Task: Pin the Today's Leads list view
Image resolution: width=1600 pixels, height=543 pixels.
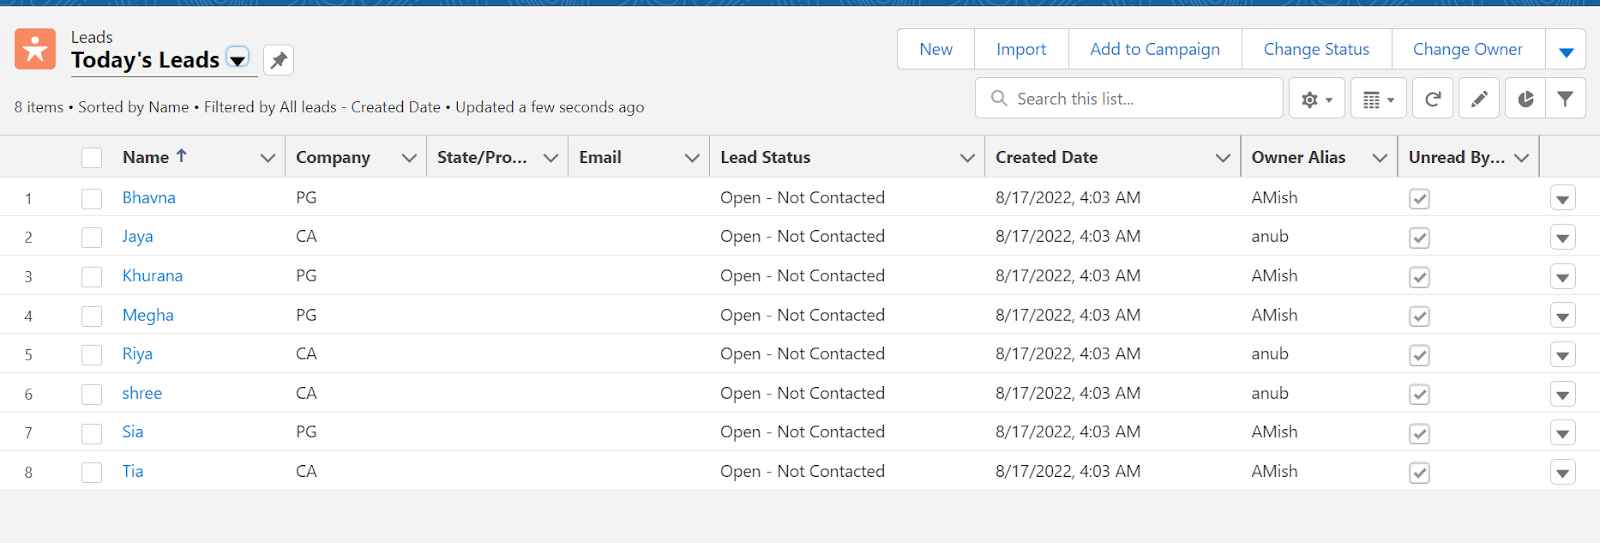Action: 278,60
